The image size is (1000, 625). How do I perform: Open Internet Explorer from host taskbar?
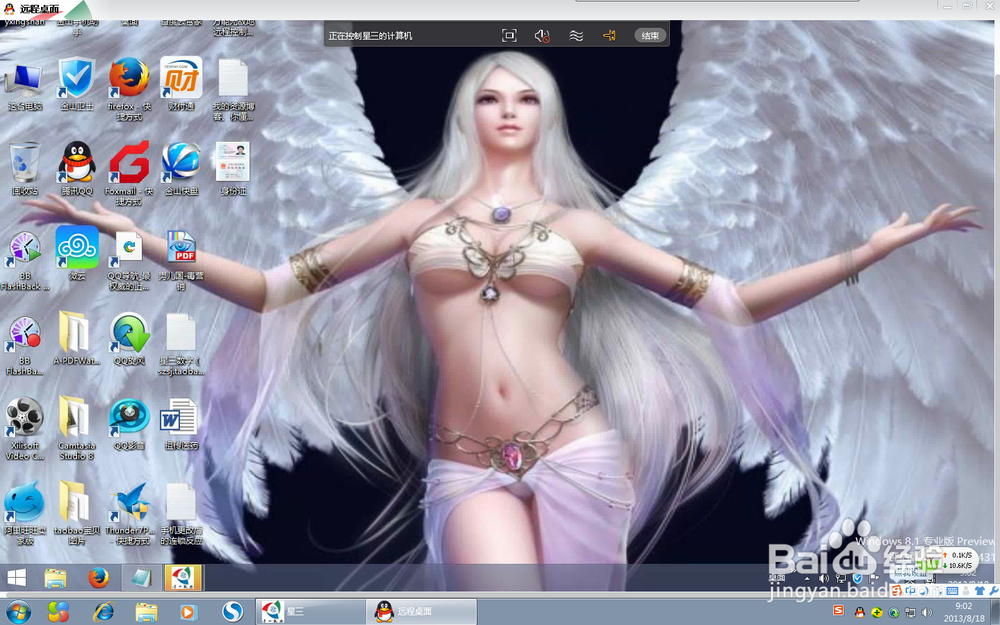(x=103, y=612)
